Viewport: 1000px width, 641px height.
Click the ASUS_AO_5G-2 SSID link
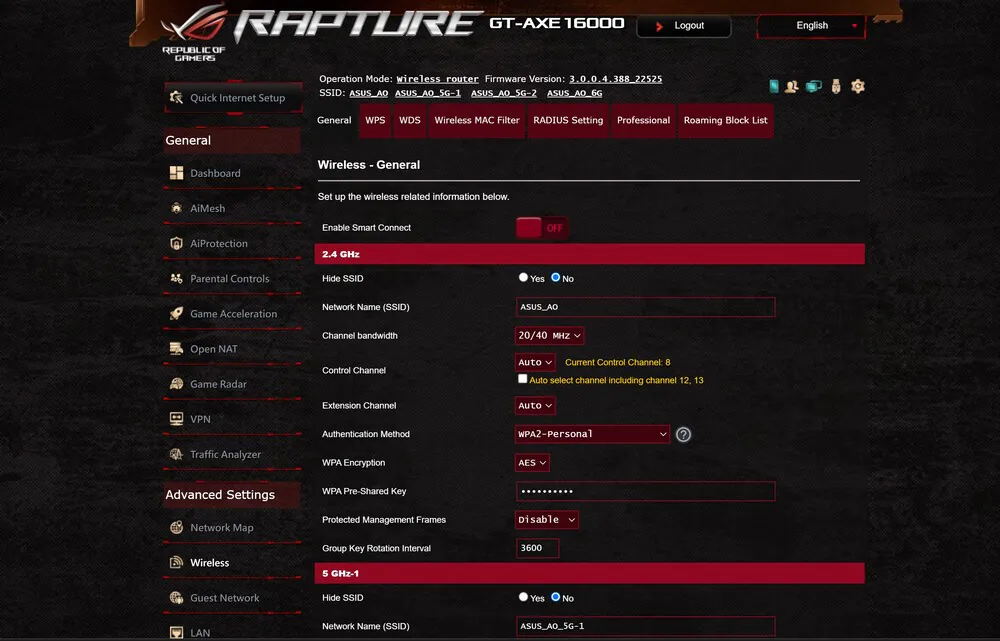tap(504, 93)
